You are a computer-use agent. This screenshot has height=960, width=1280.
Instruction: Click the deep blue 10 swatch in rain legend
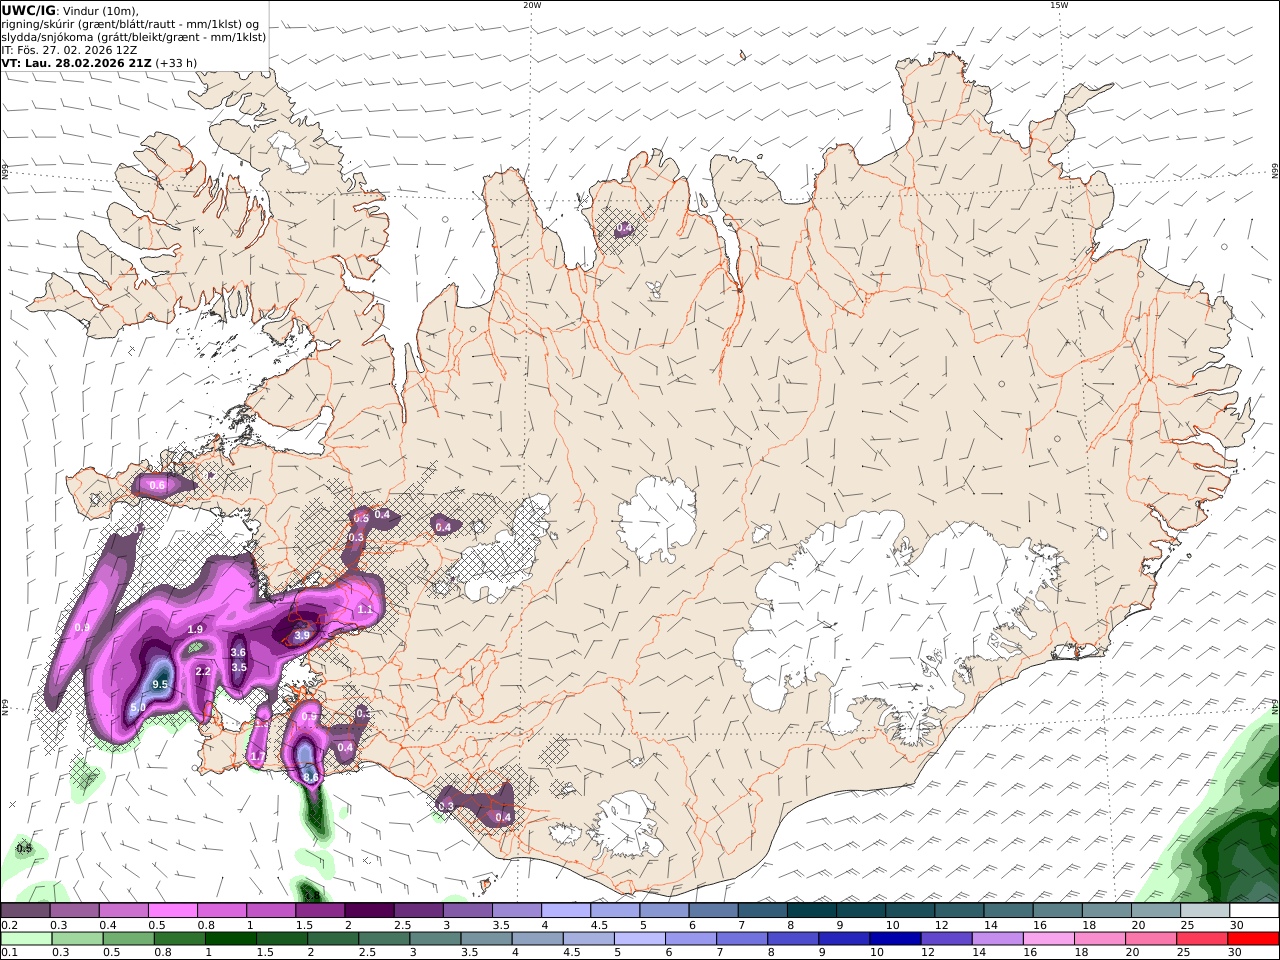[x=895, y=939]
